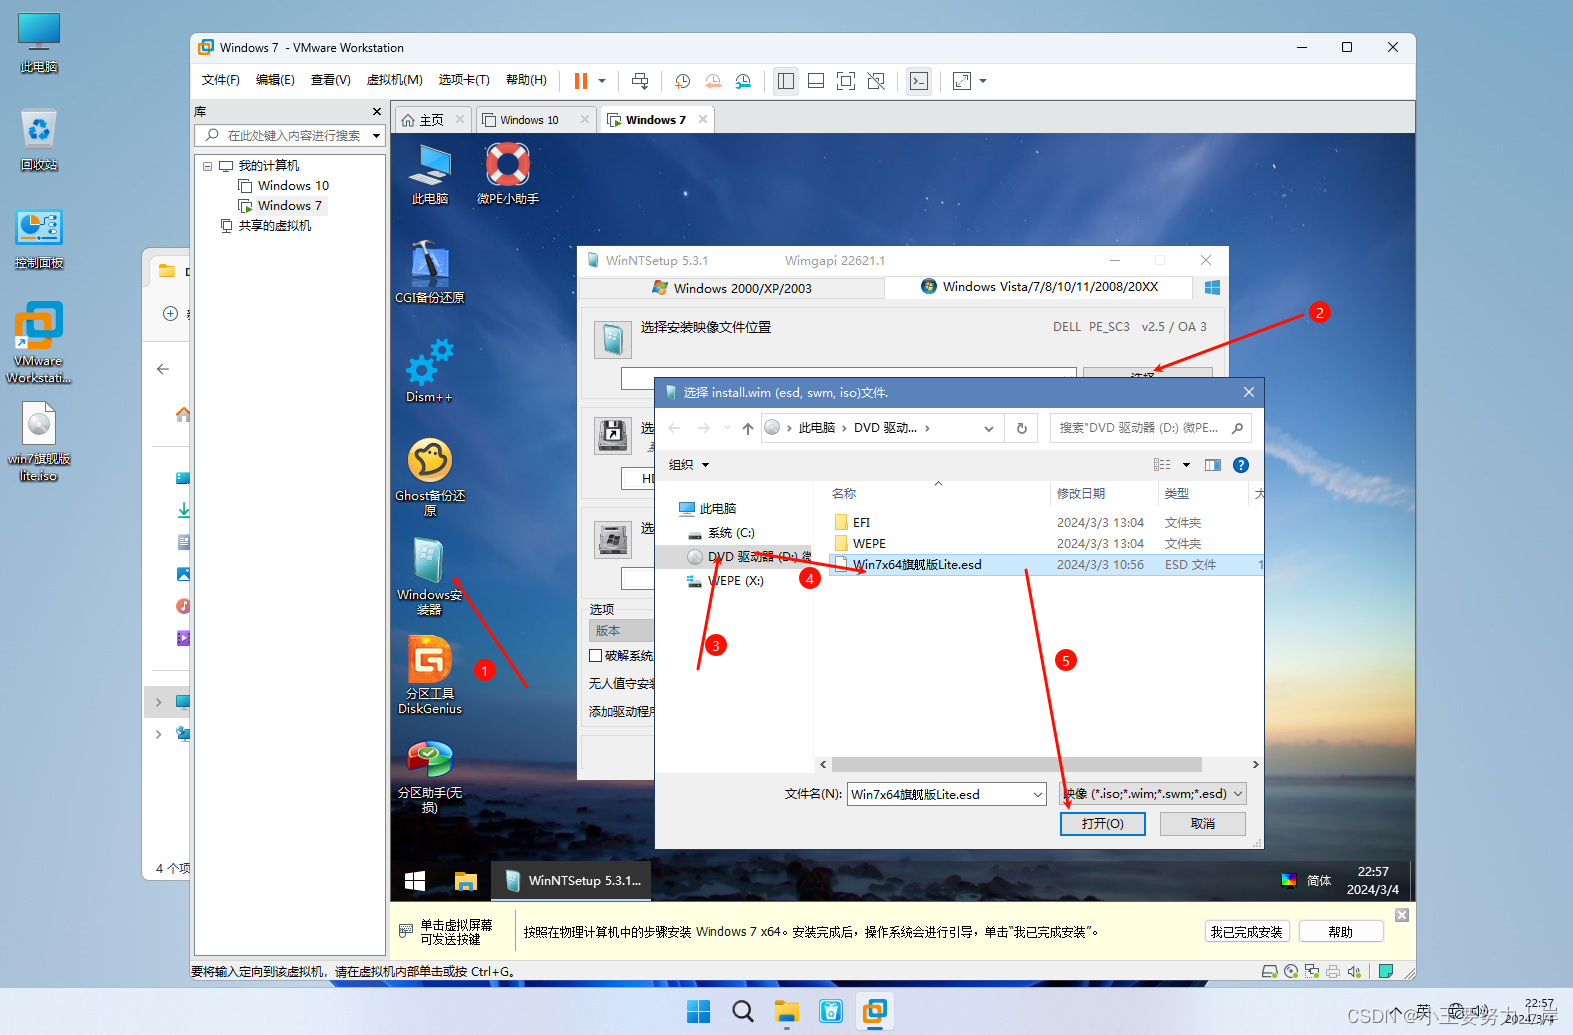The width and height of the screenshot is (1573, 1035).
Task: Open the 文件名 combo box dropdown
Action: coord(1037,794)
